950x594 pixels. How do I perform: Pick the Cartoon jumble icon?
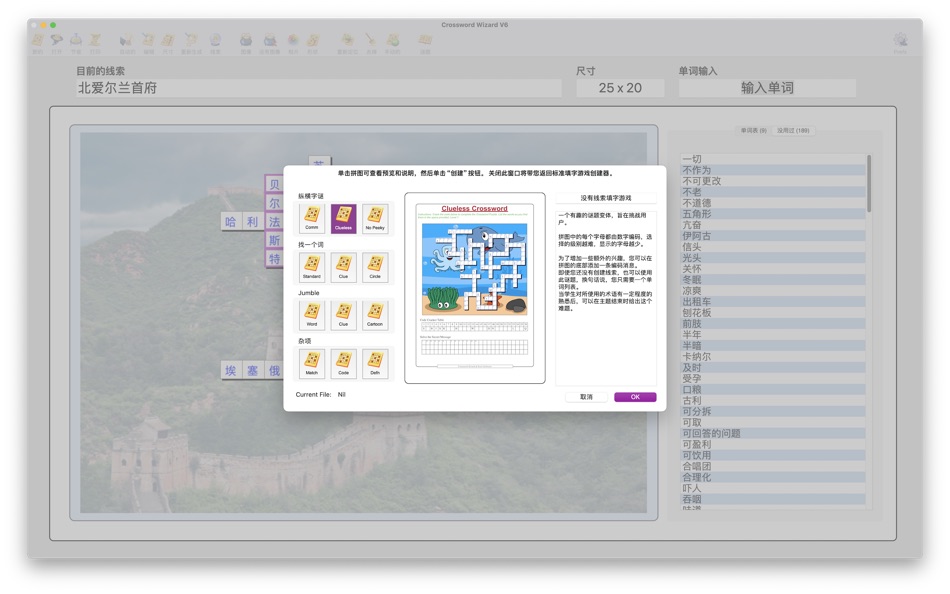[x=375, y=313]
